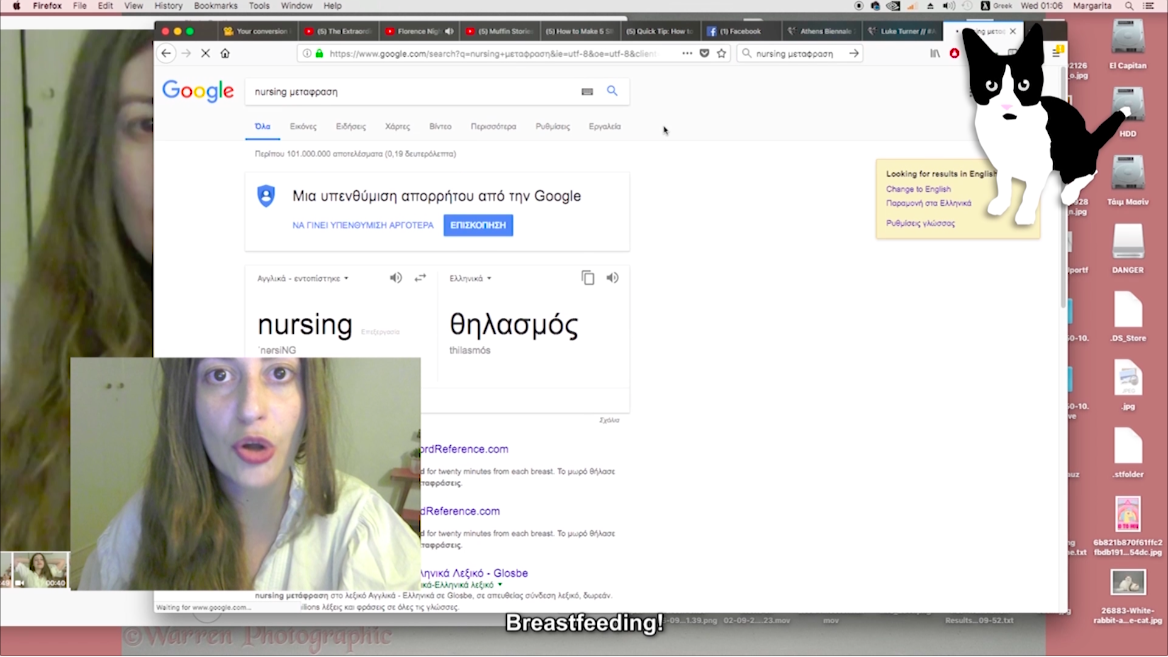
Task: Expand Glosbe result dropdown arrow
Action: 500,585
